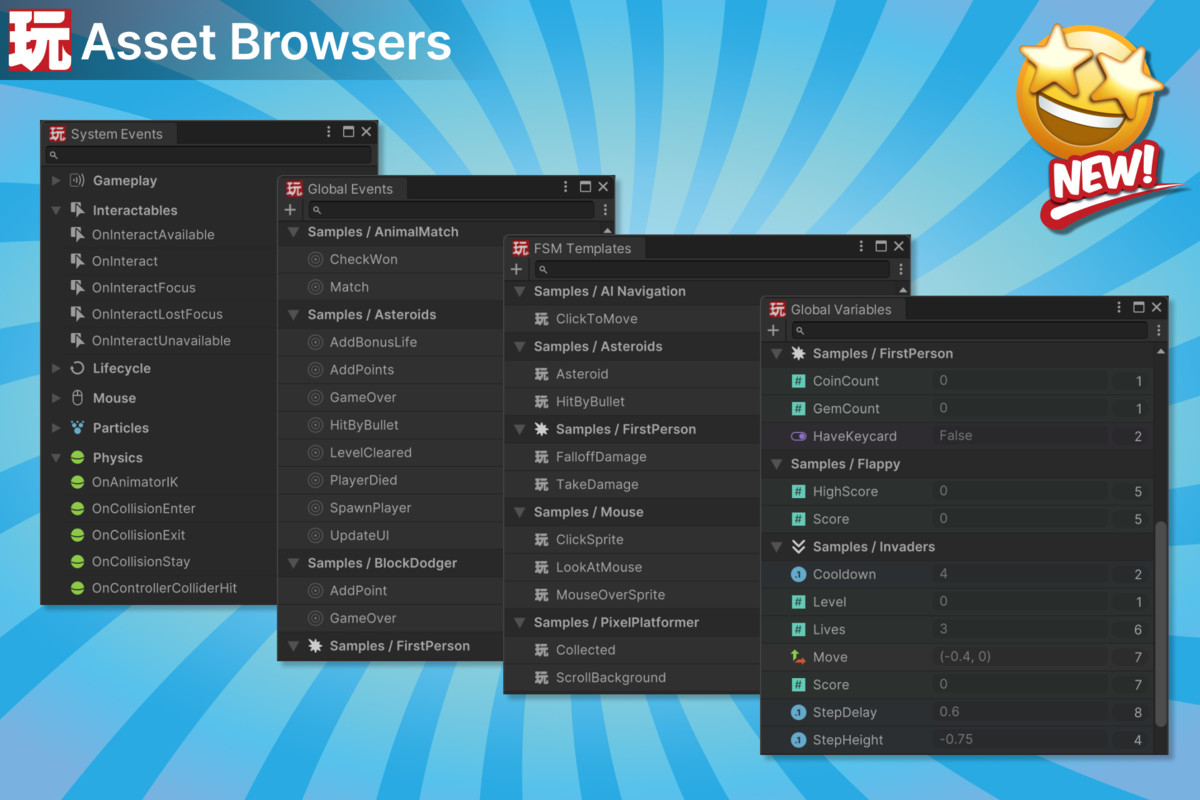The height and width of the screenshot is (800, 1200).
Task: Open FSM Templates window kebab menu
Action: pyautogui.click(x=861, y=246)
